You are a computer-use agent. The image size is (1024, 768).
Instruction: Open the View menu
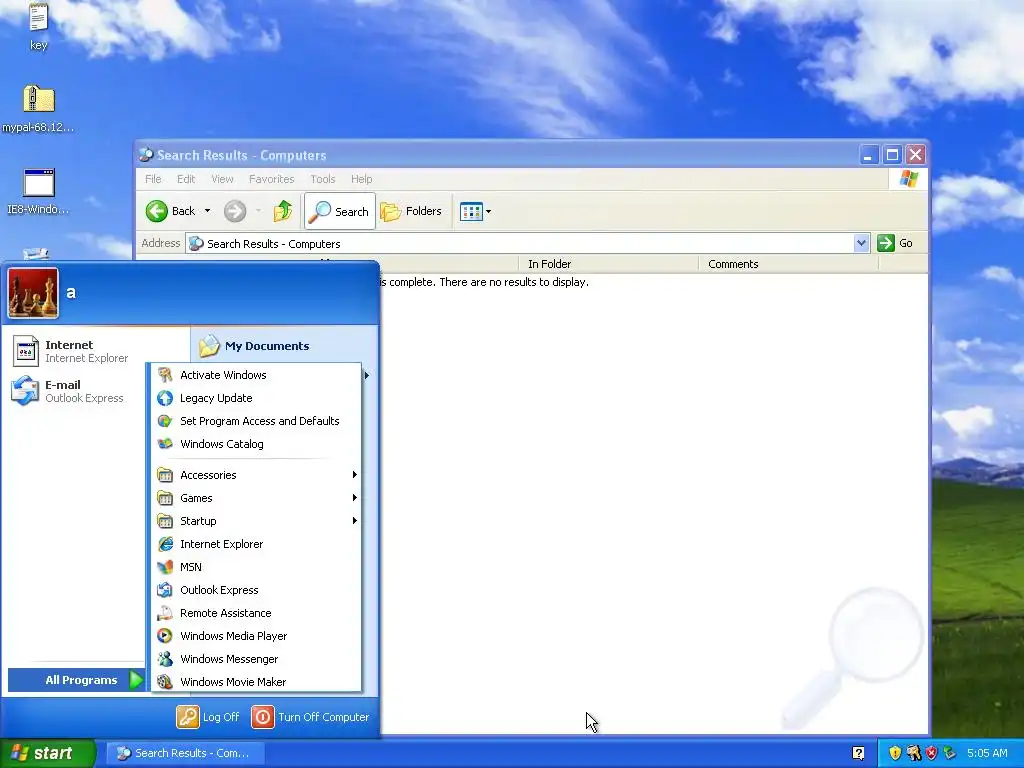tap(222, 179)
